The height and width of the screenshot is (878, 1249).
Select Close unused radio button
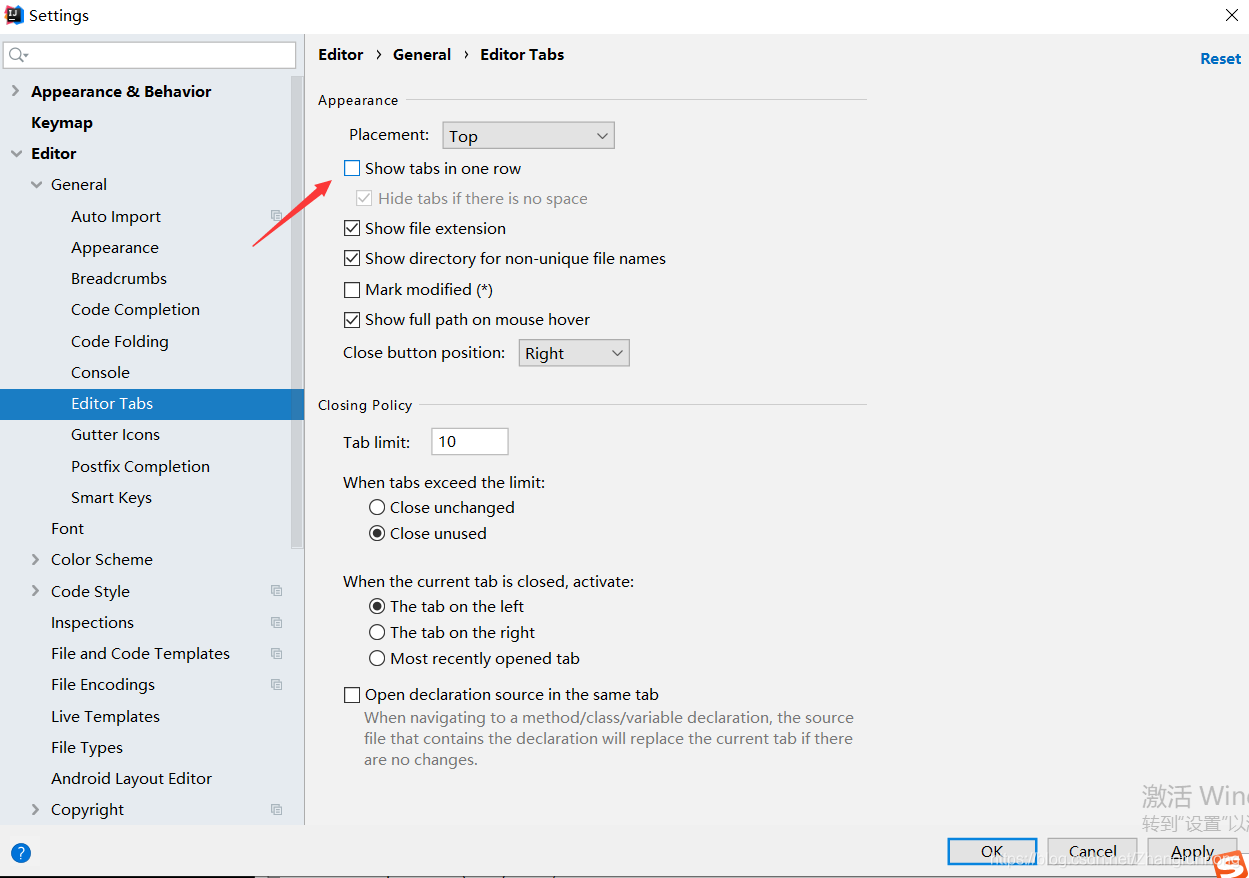tap(377, 533)
